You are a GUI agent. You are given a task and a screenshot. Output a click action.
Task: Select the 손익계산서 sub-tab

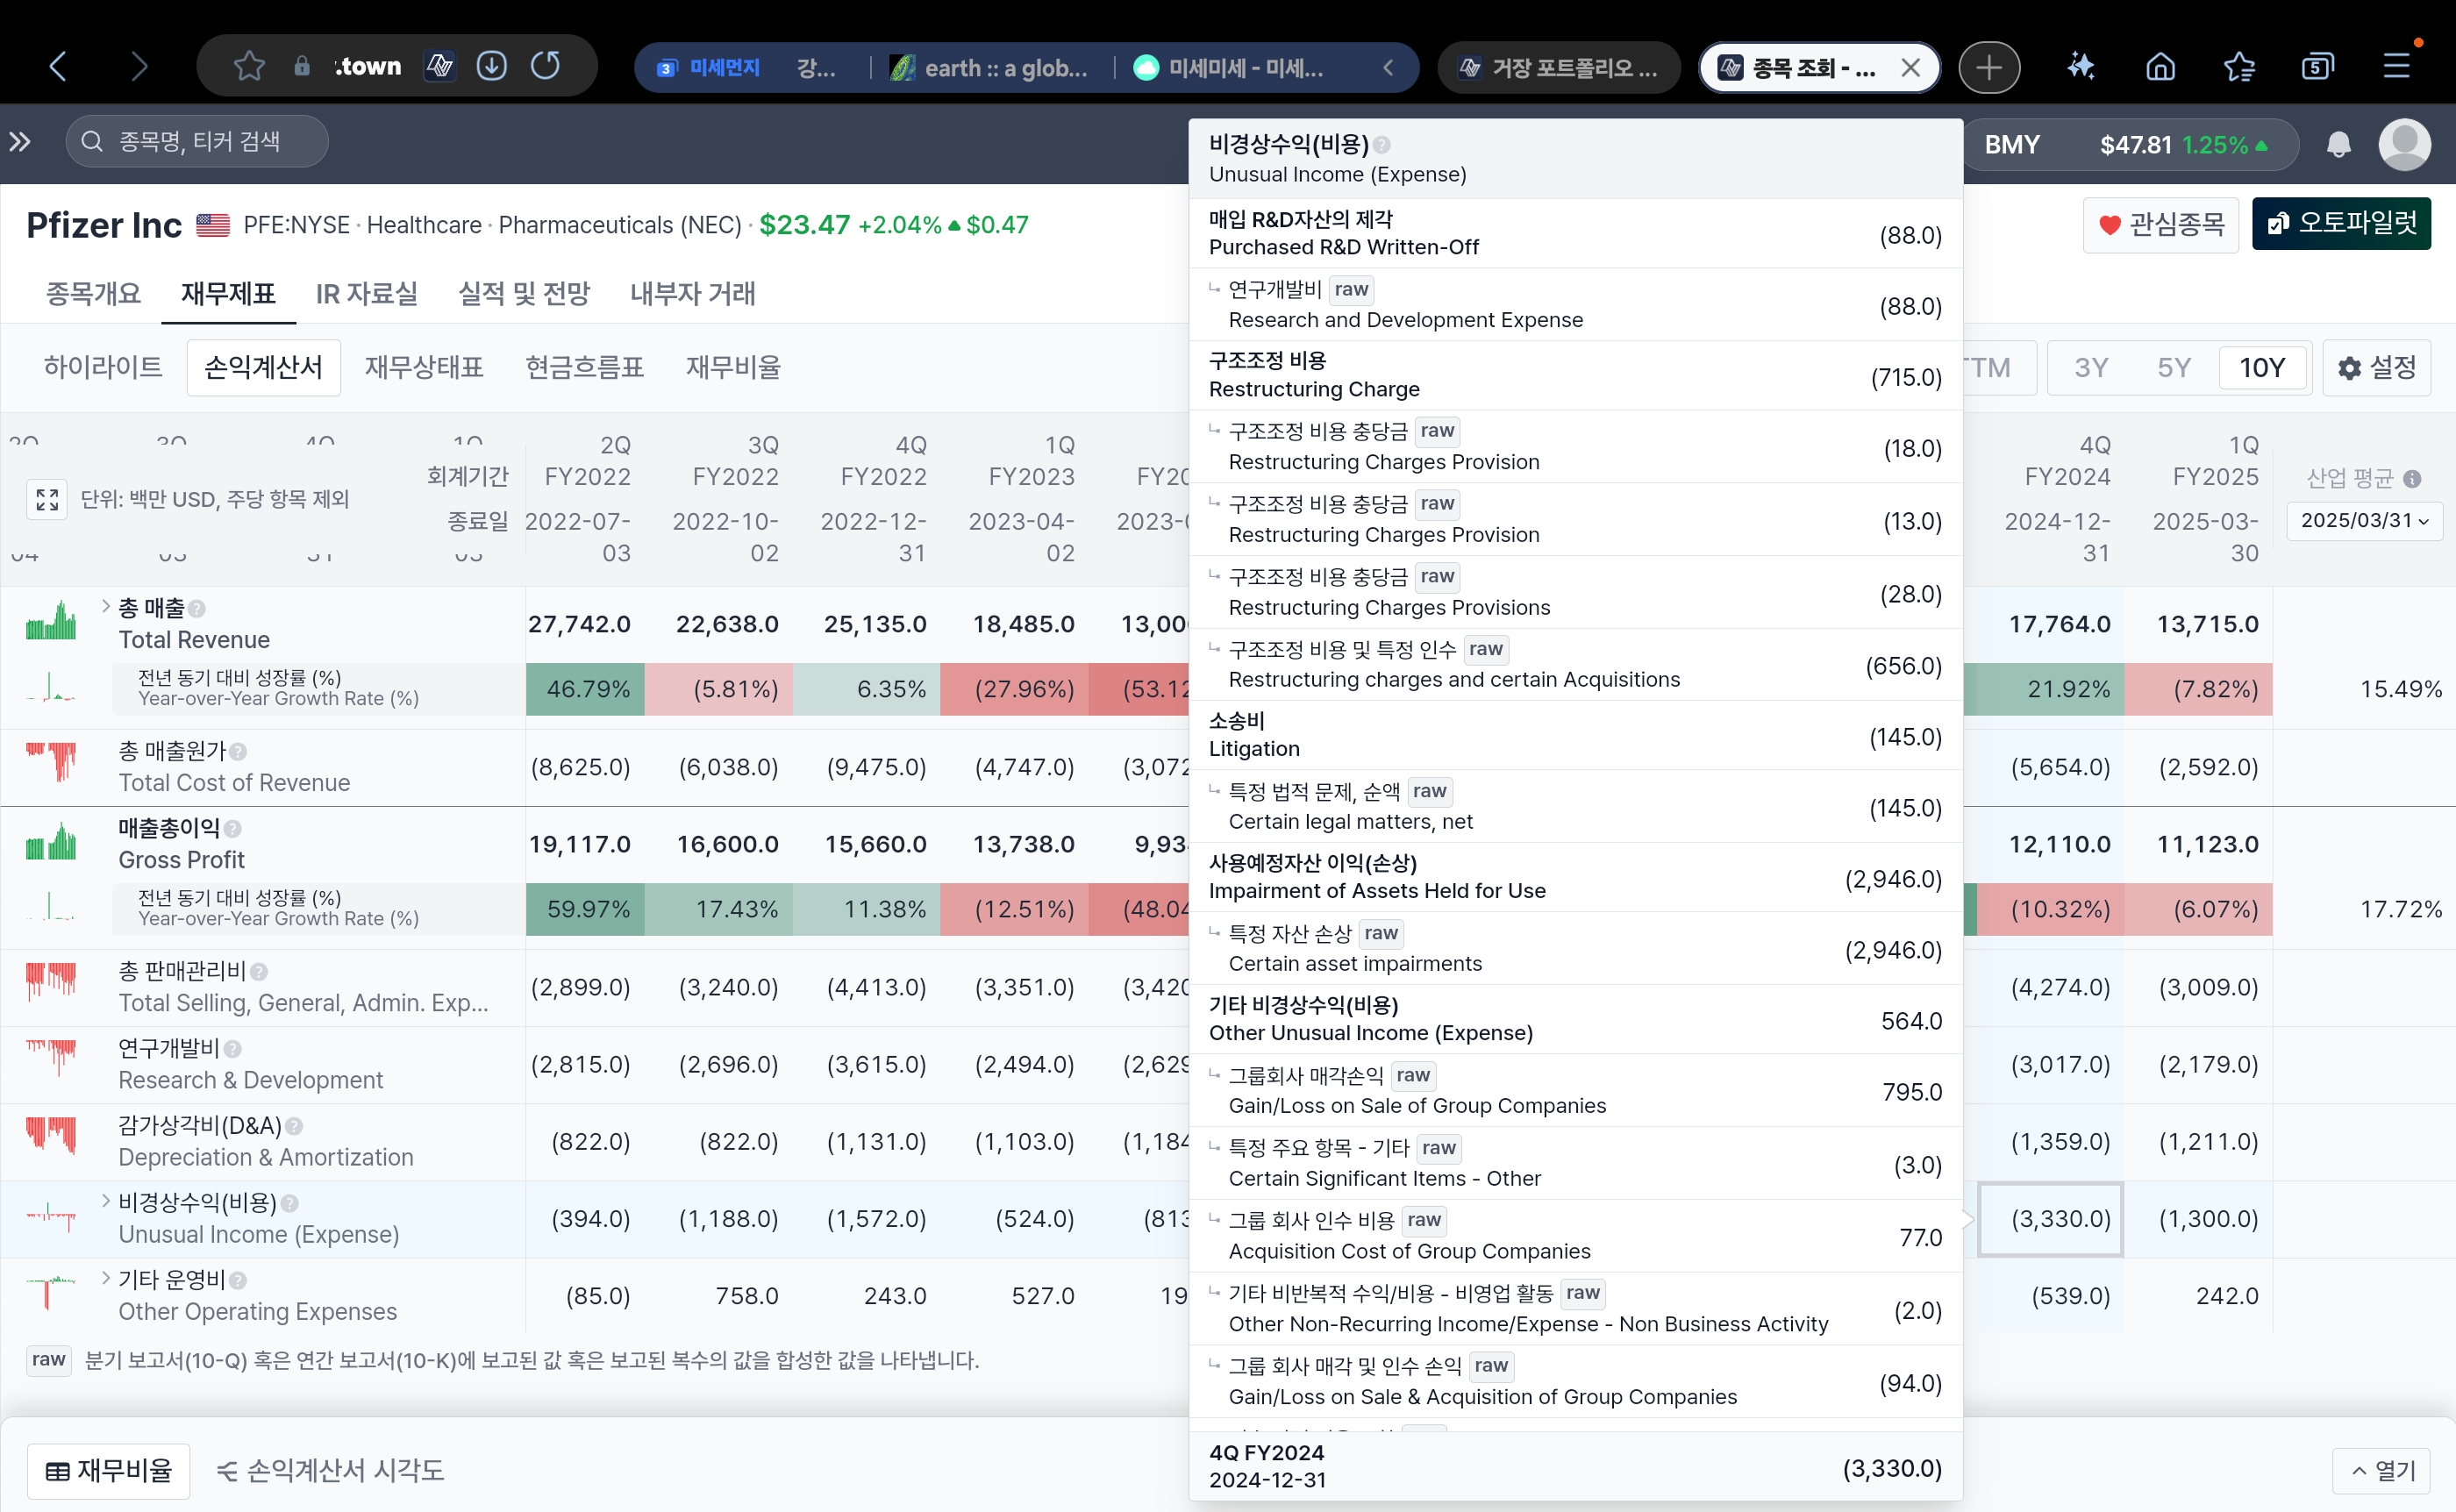pyautogui.click(x=264, y=368)
